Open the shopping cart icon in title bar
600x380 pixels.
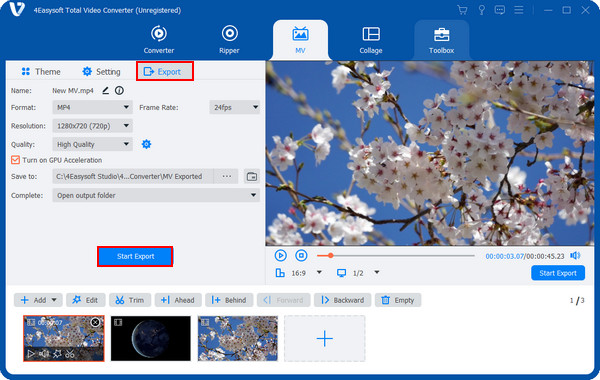[462, 10]
